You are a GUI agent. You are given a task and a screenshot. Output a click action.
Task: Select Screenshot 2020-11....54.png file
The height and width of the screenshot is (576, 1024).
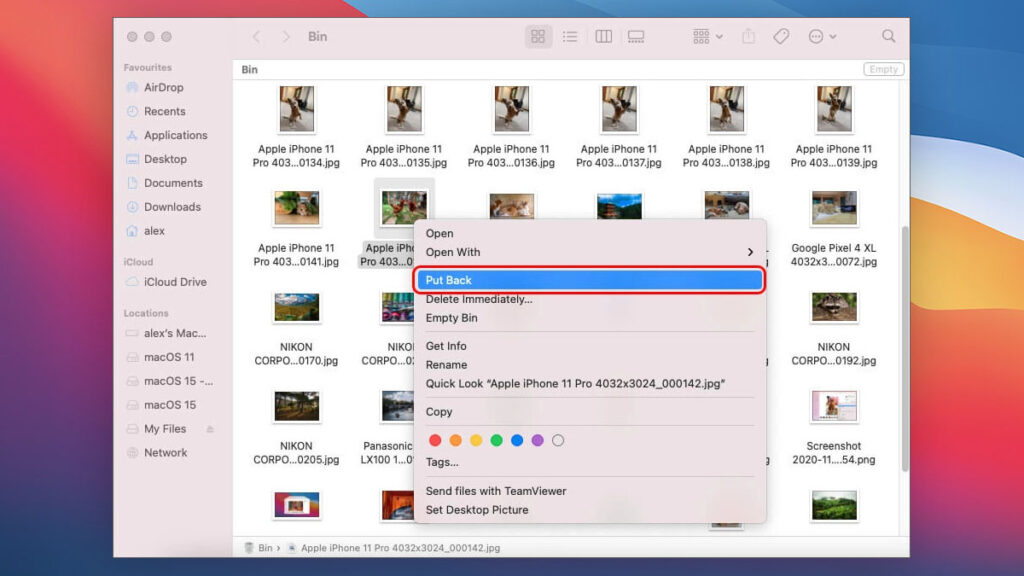point(834,406)
